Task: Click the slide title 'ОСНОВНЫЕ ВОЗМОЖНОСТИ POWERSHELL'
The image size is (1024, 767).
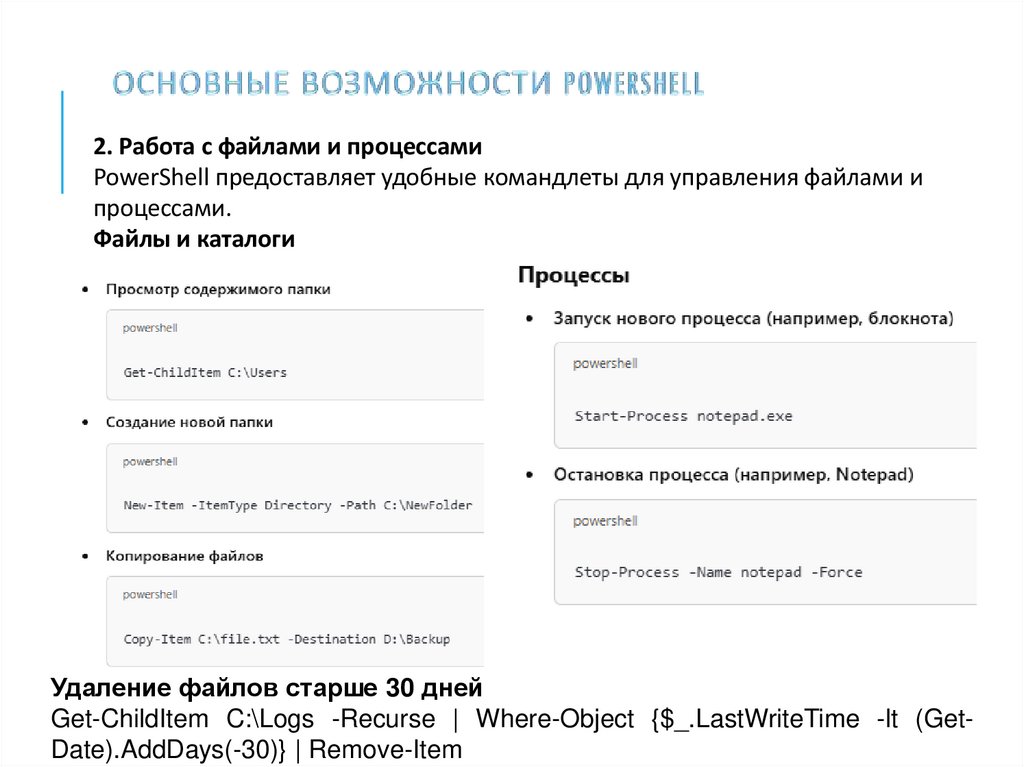Action: pyautogui.click(x=408, y=84)
